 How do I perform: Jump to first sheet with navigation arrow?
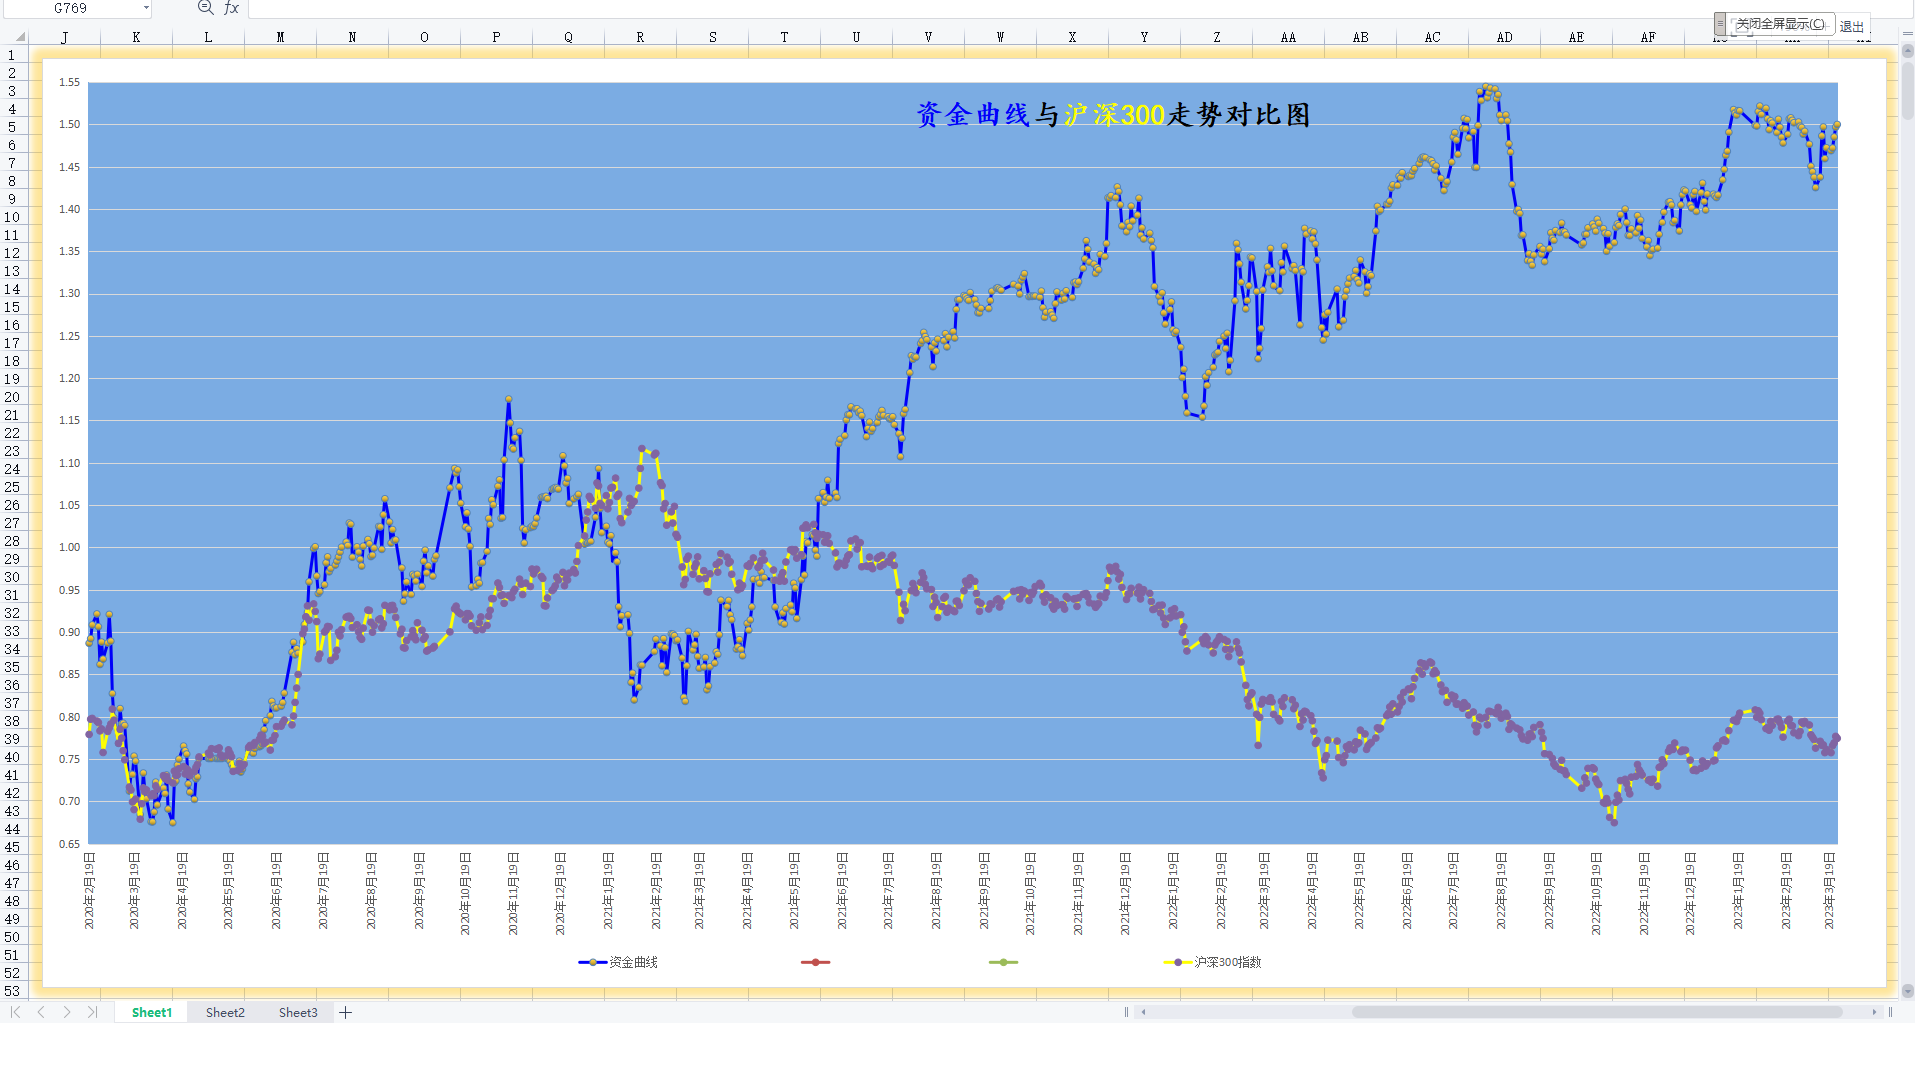[16, 1012]
